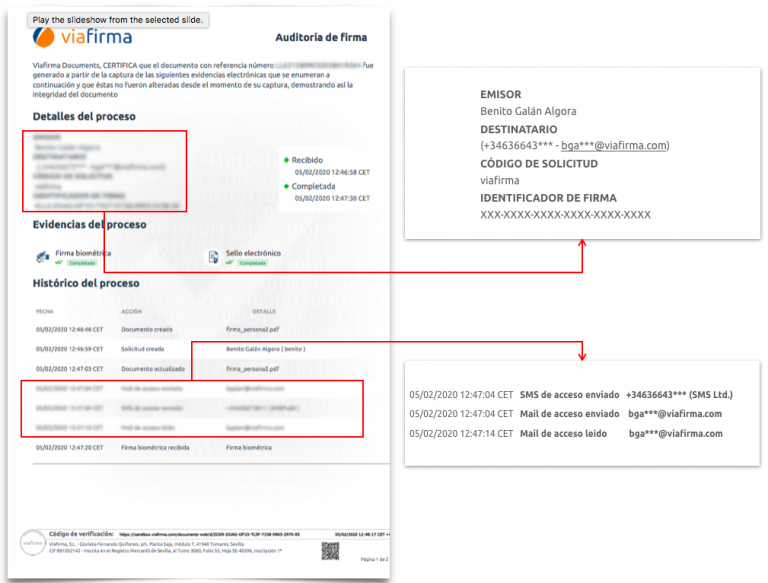This screenshot has width=768, height=583.
Task: Click the green Completada status marker
Action: click(x=286, y=186)
